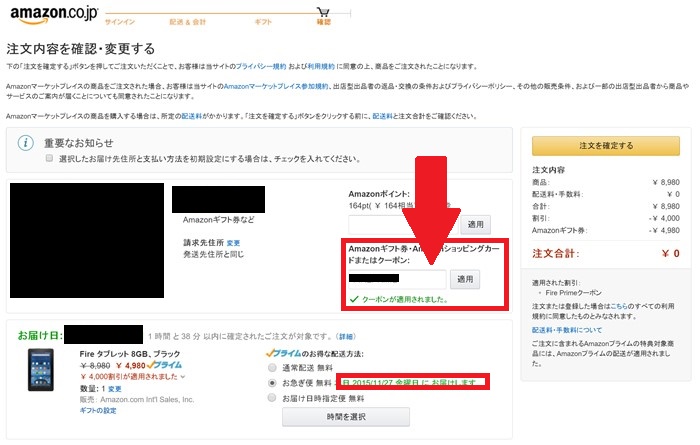Open 利用規約 link
700x445 pixels.
tap(321, 67)
